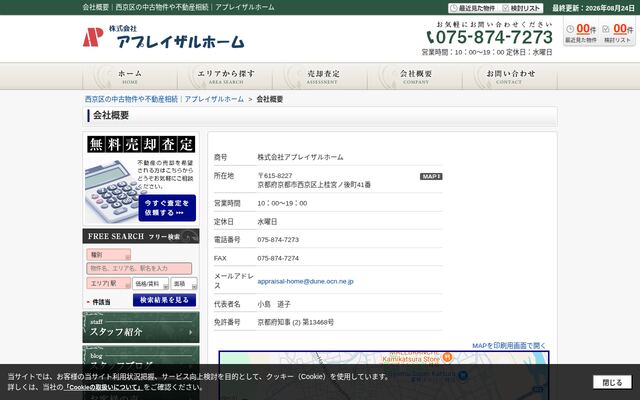Go to the ホーム navigation tab
The height and width of the screenshot is (400, 640).
point(130,76)
